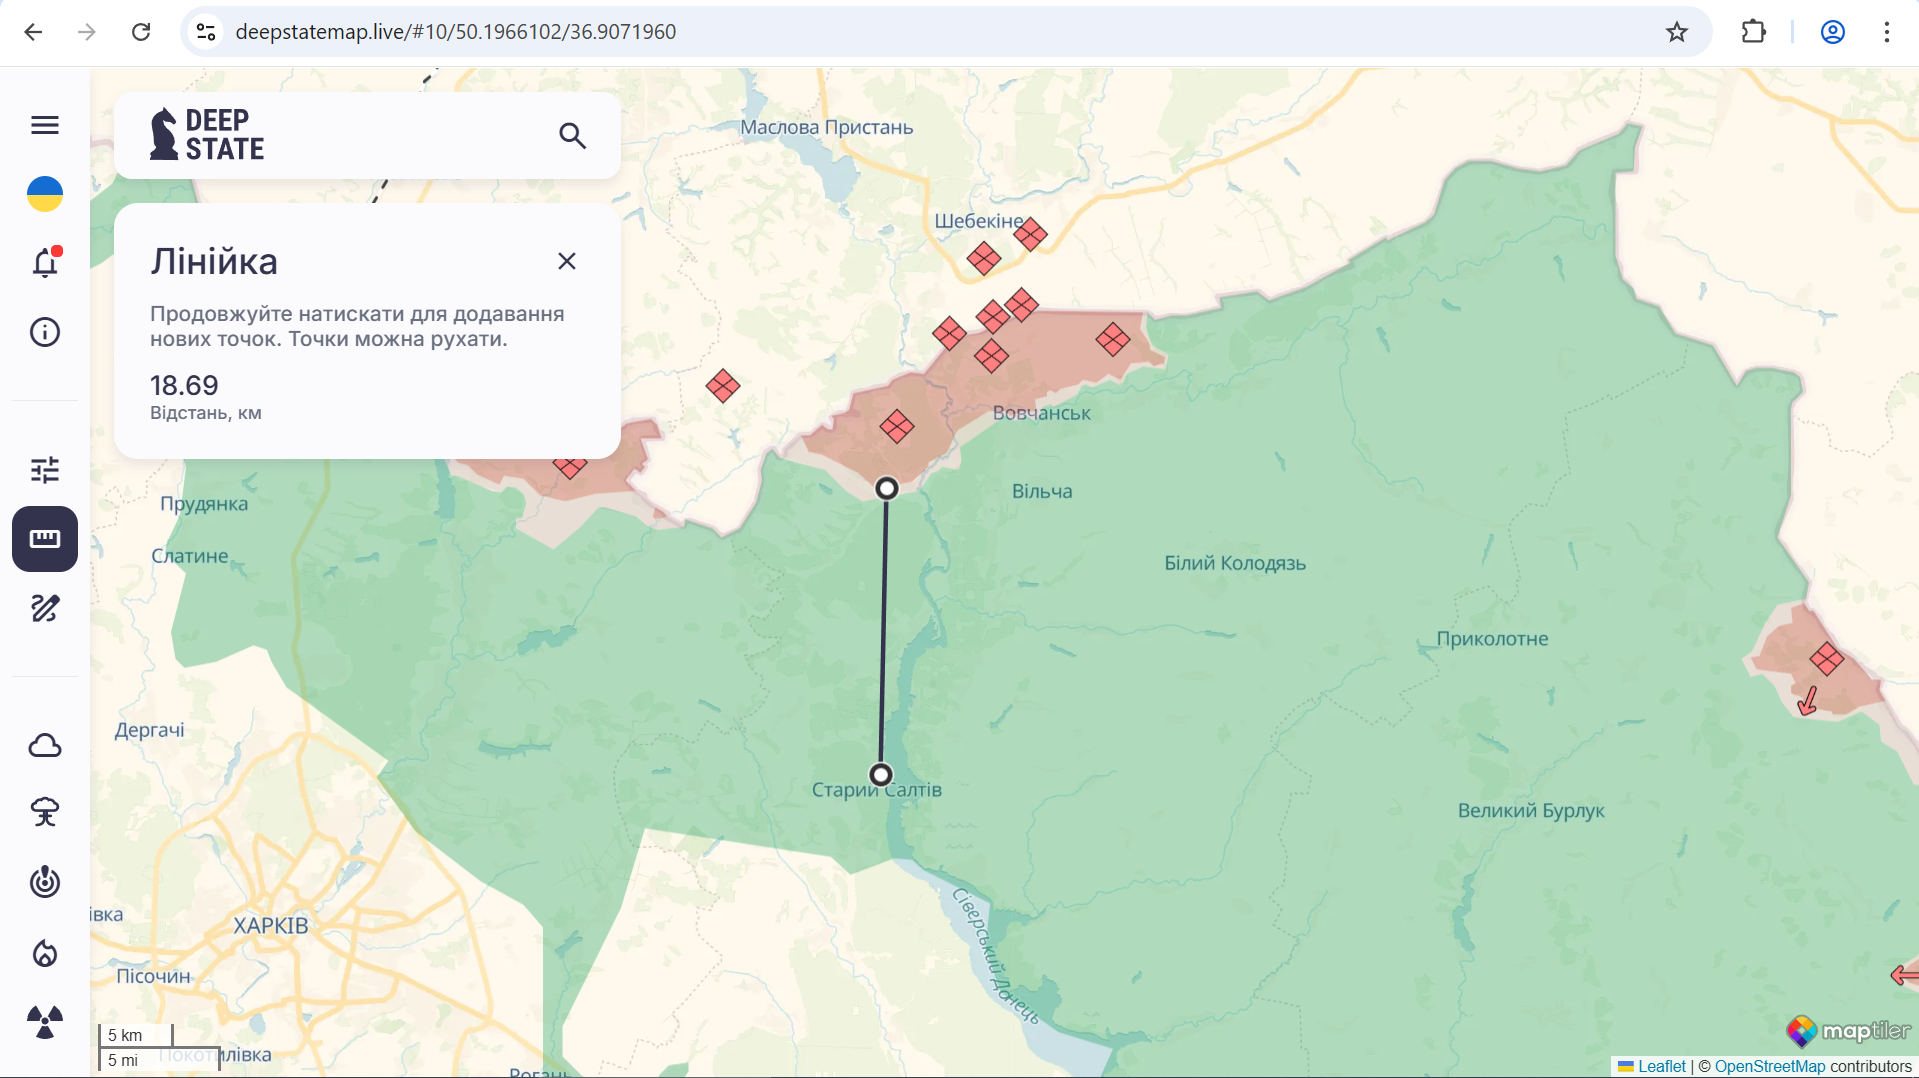1919x1078 pixels.
Task: Toggle the ruler measurement tool
Action: click(x=45, y=539)
